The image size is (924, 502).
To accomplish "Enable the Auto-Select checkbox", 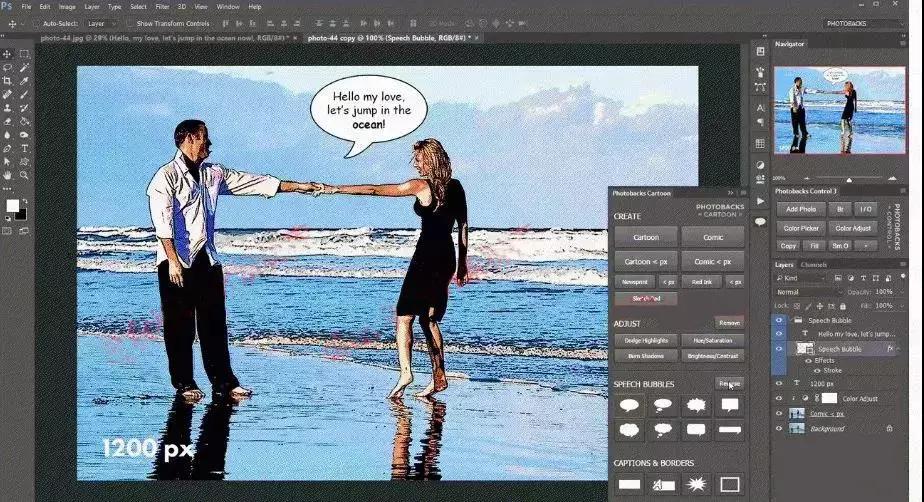I will click(x=37, y=22).
